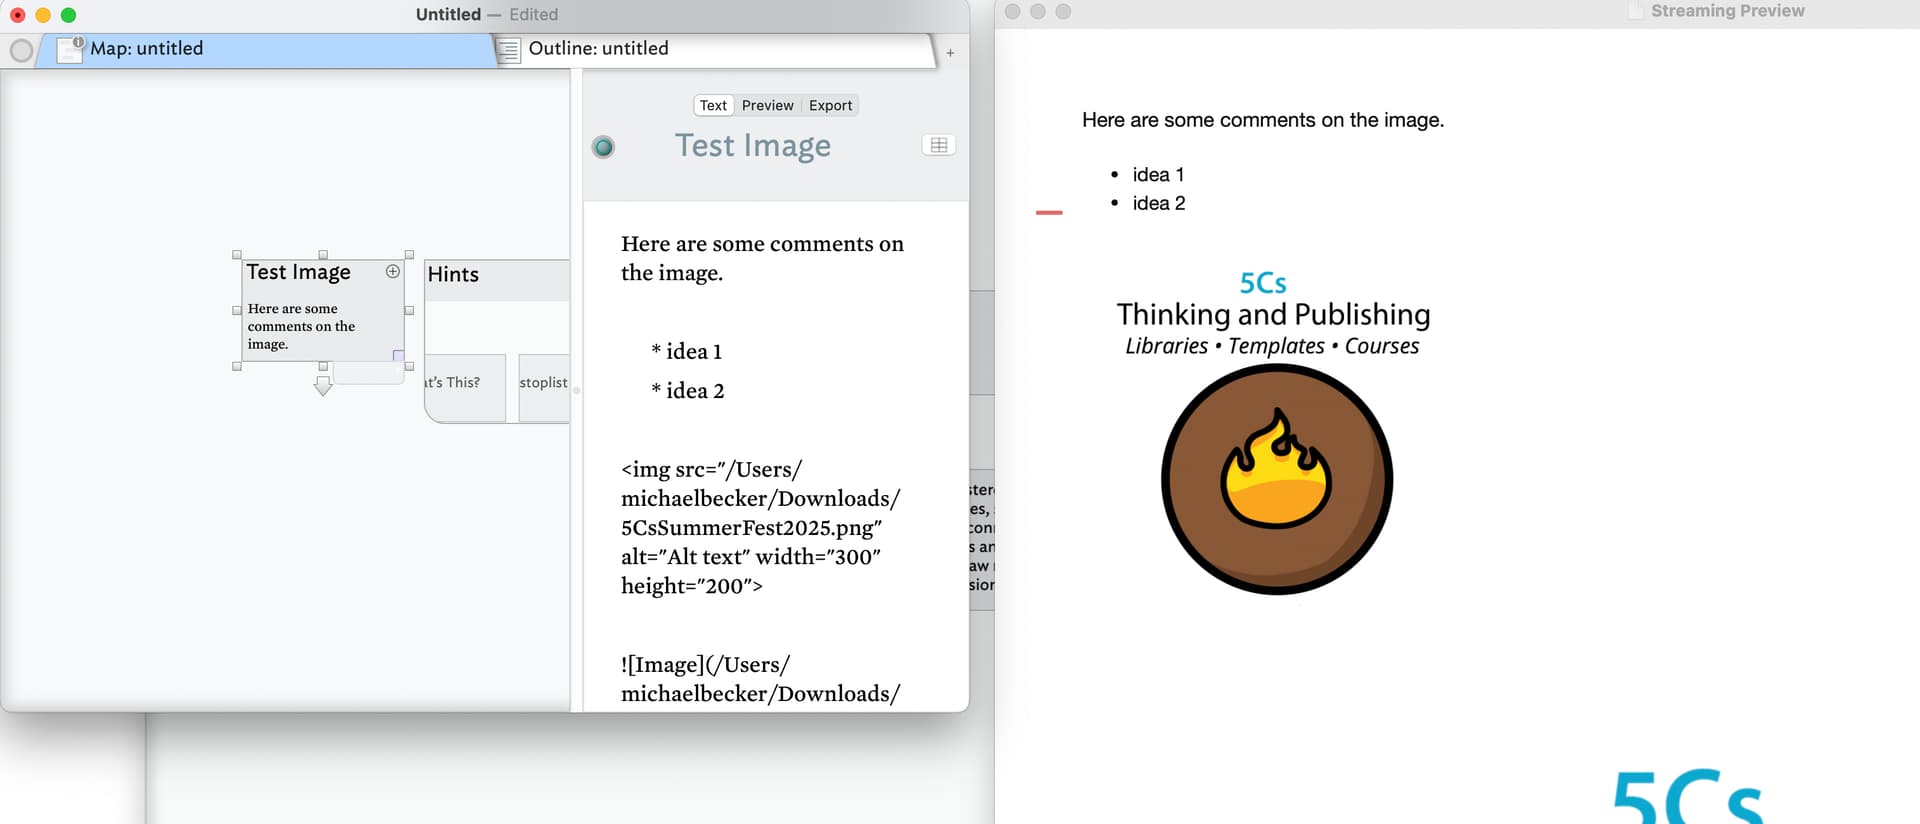Viewport: 1920px width, 824px height.
Task: Switch to the Map: untitled tab
Action: (268, 49)
